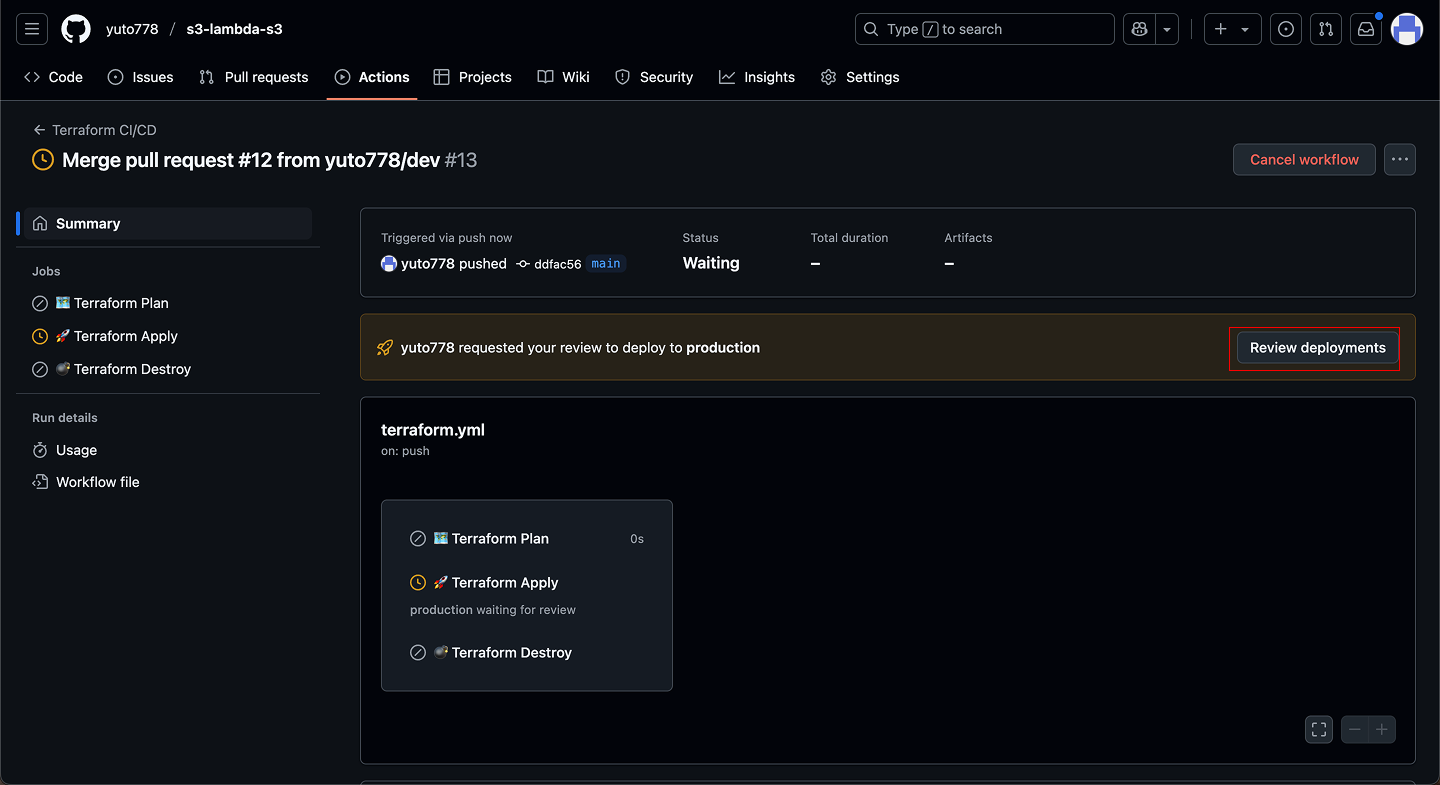The width and height of the screenshot is (1440, 785).
Task: Switch to the Issues tab
Action: coord(140,77)
